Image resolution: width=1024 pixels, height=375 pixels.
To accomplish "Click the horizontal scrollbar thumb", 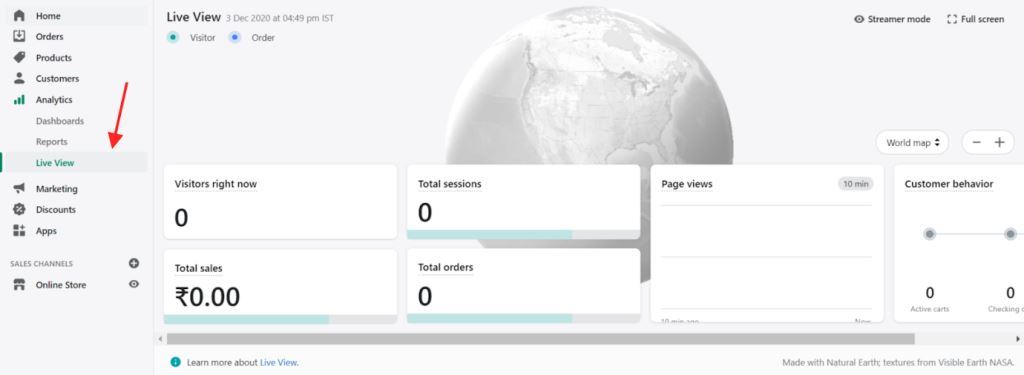I will coord(541,338).
